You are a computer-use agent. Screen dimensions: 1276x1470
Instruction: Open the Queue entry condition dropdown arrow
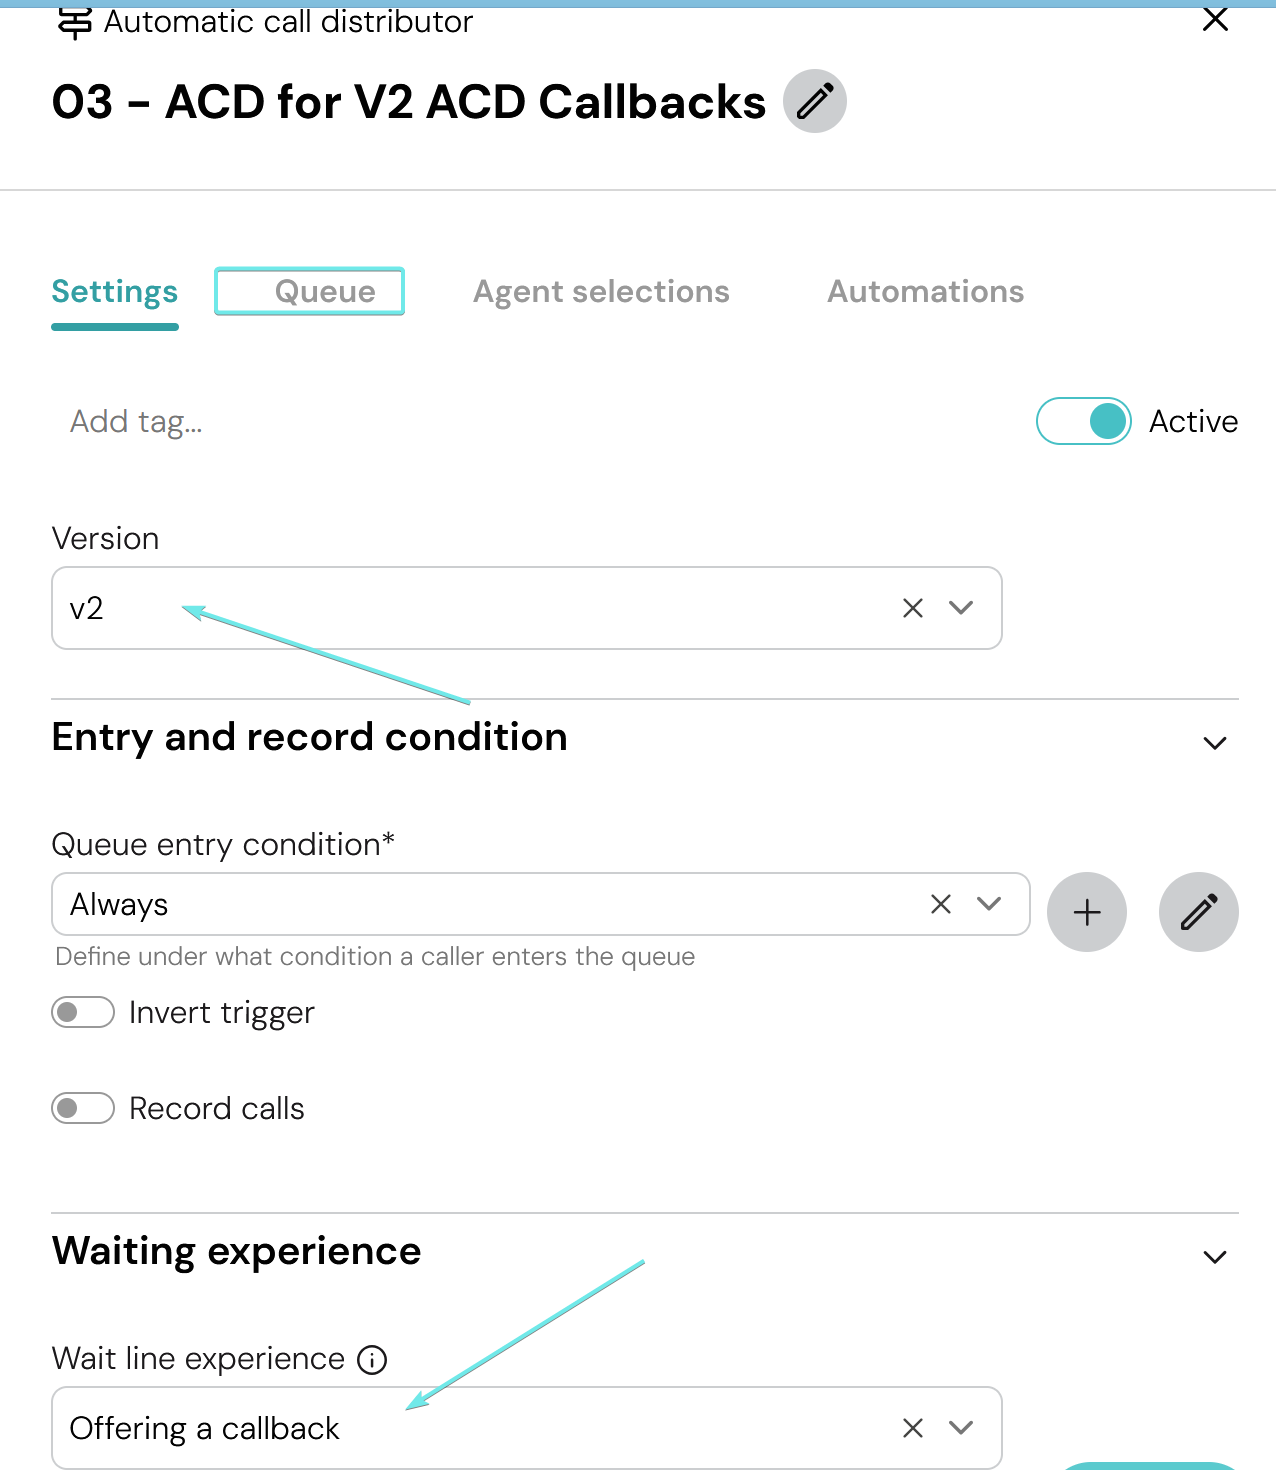tap(989, 904)
